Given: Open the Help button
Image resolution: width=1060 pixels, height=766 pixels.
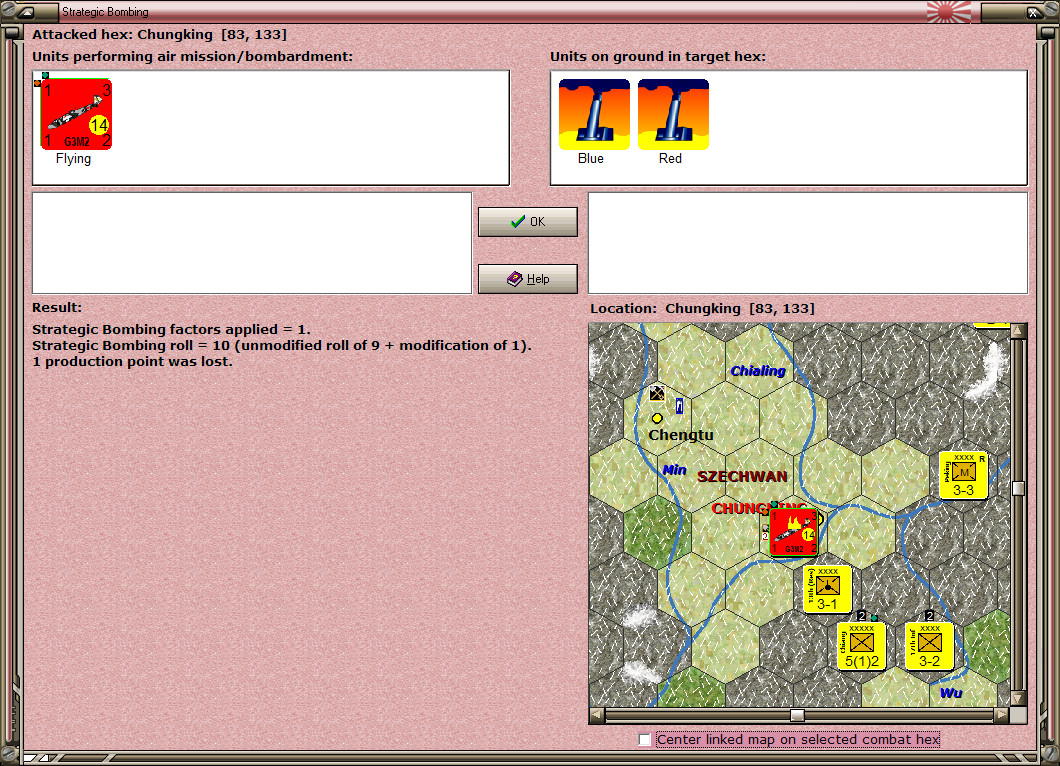Looking at the screenshot, I should 527,279.
